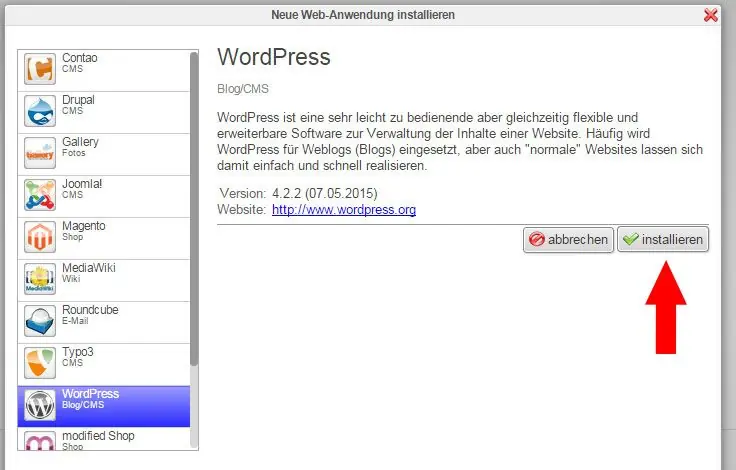Image resolution: width=736 pixels, height=470 pixels.
Task: Click the Wiki label under MediaWiki
Action: (x=71, y=279)
